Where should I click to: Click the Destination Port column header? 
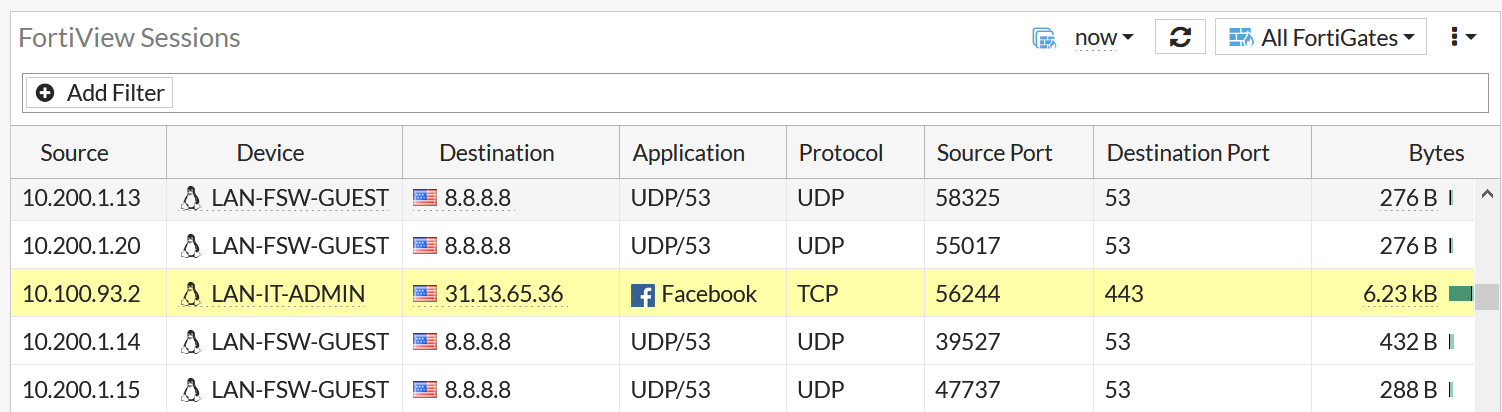[1188, 153]
